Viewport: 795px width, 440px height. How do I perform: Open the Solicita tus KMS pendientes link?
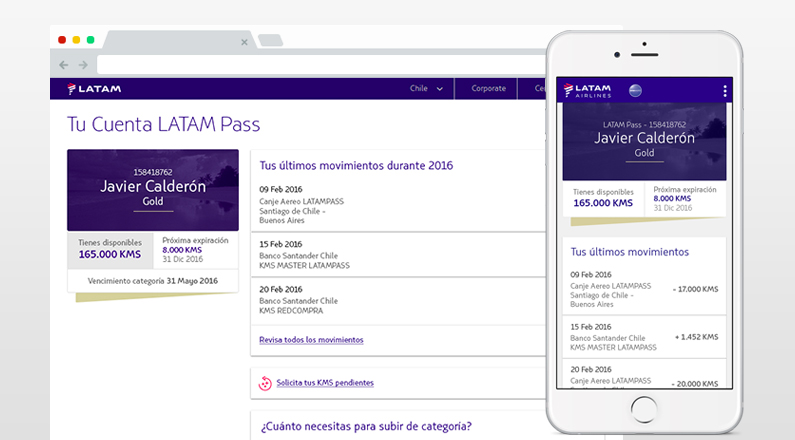click(x=325, y=383)
